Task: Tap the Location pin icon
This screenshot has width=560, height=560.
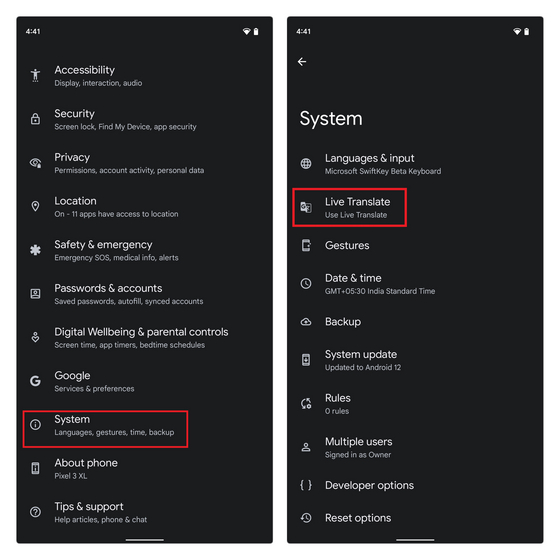Action: [x=35, y=206]
